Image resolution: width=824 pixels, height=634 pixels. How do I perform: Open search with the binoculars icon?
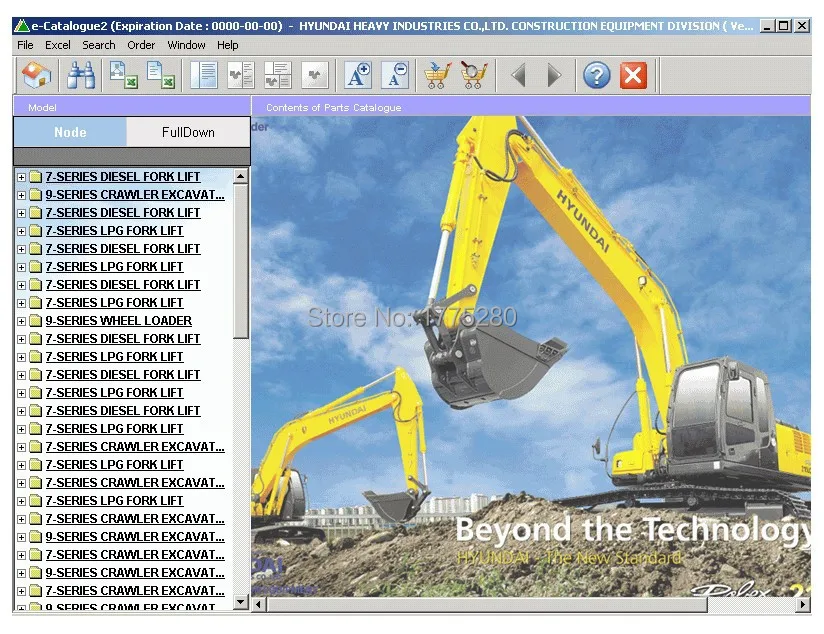coord(81,75)
